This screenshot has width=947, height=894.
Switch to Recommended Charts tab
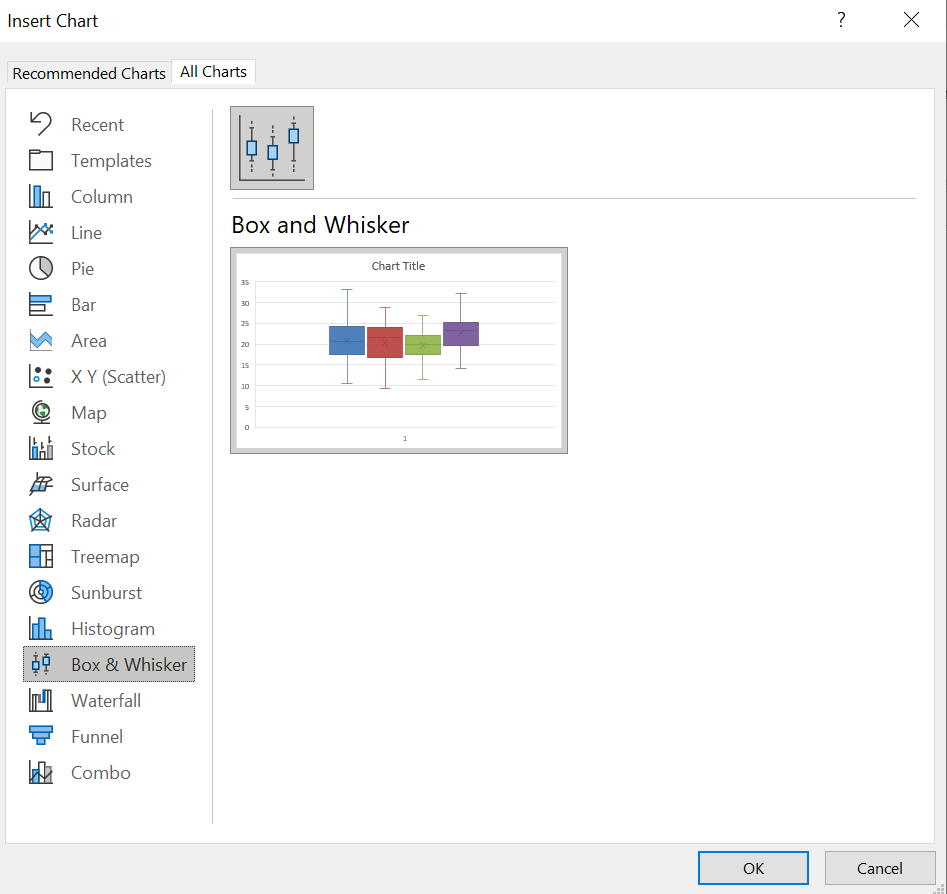click(x=89, y=73)
